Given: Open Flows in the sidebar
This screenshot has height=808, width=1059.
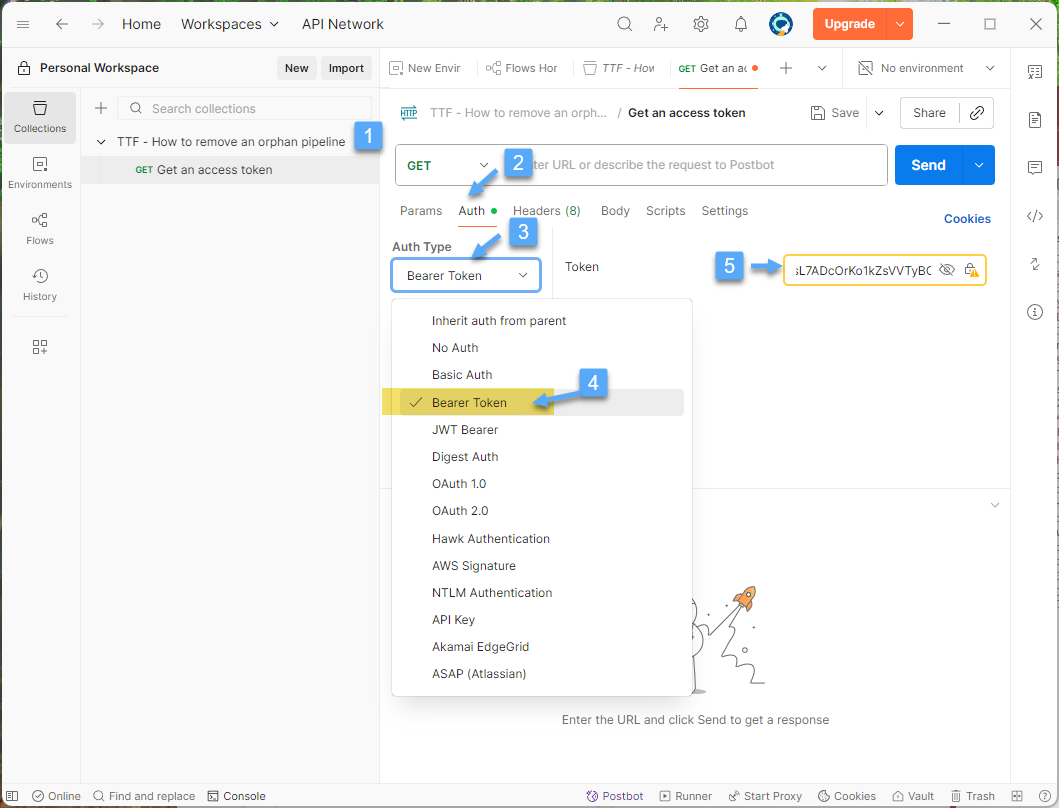Looking at the screenshot, I should click(40, 229).
